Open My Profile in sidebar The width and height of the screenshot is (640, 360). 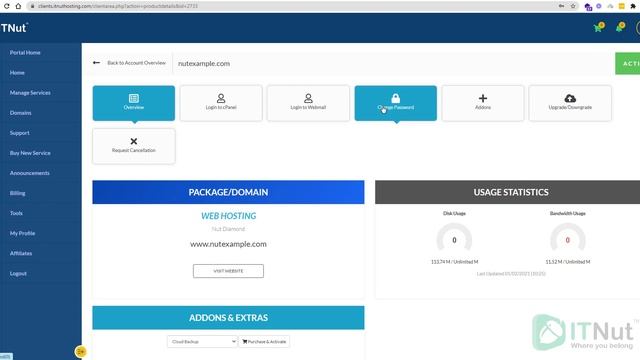22,233
